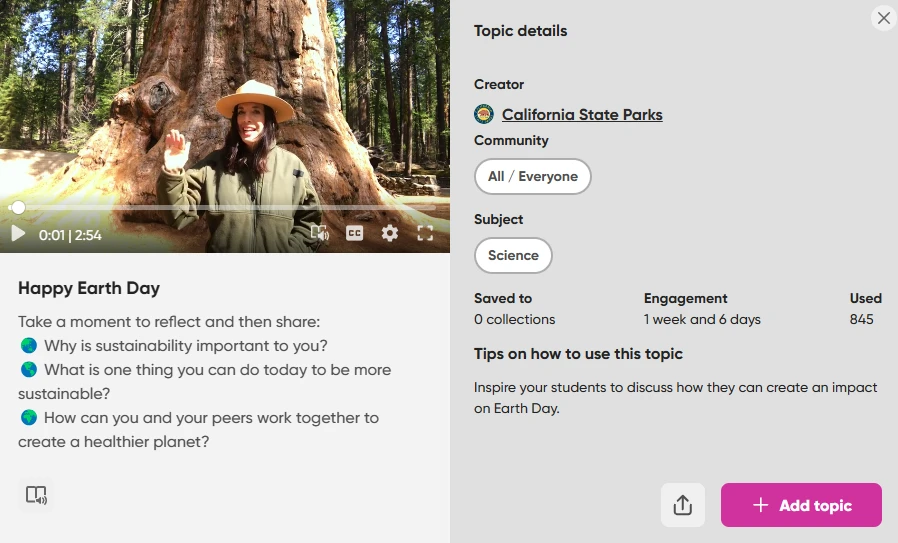The image size is (898, 543).
Task: Toggle closed captions on the video
Action: point(355,233)
